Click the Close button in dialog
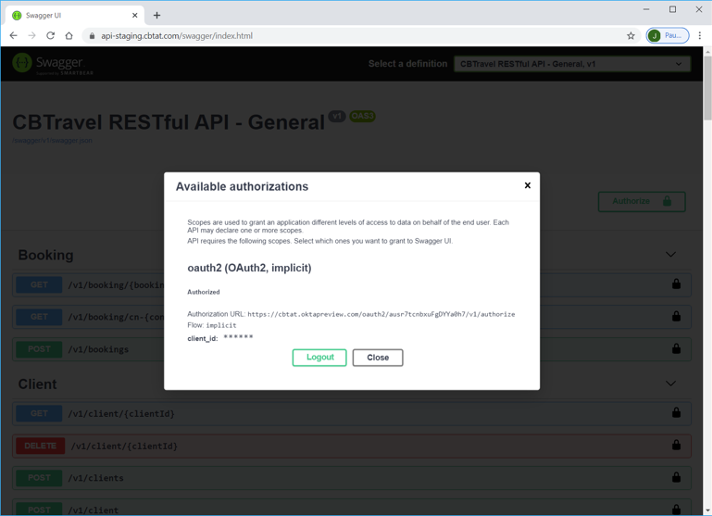 point(378,357)
